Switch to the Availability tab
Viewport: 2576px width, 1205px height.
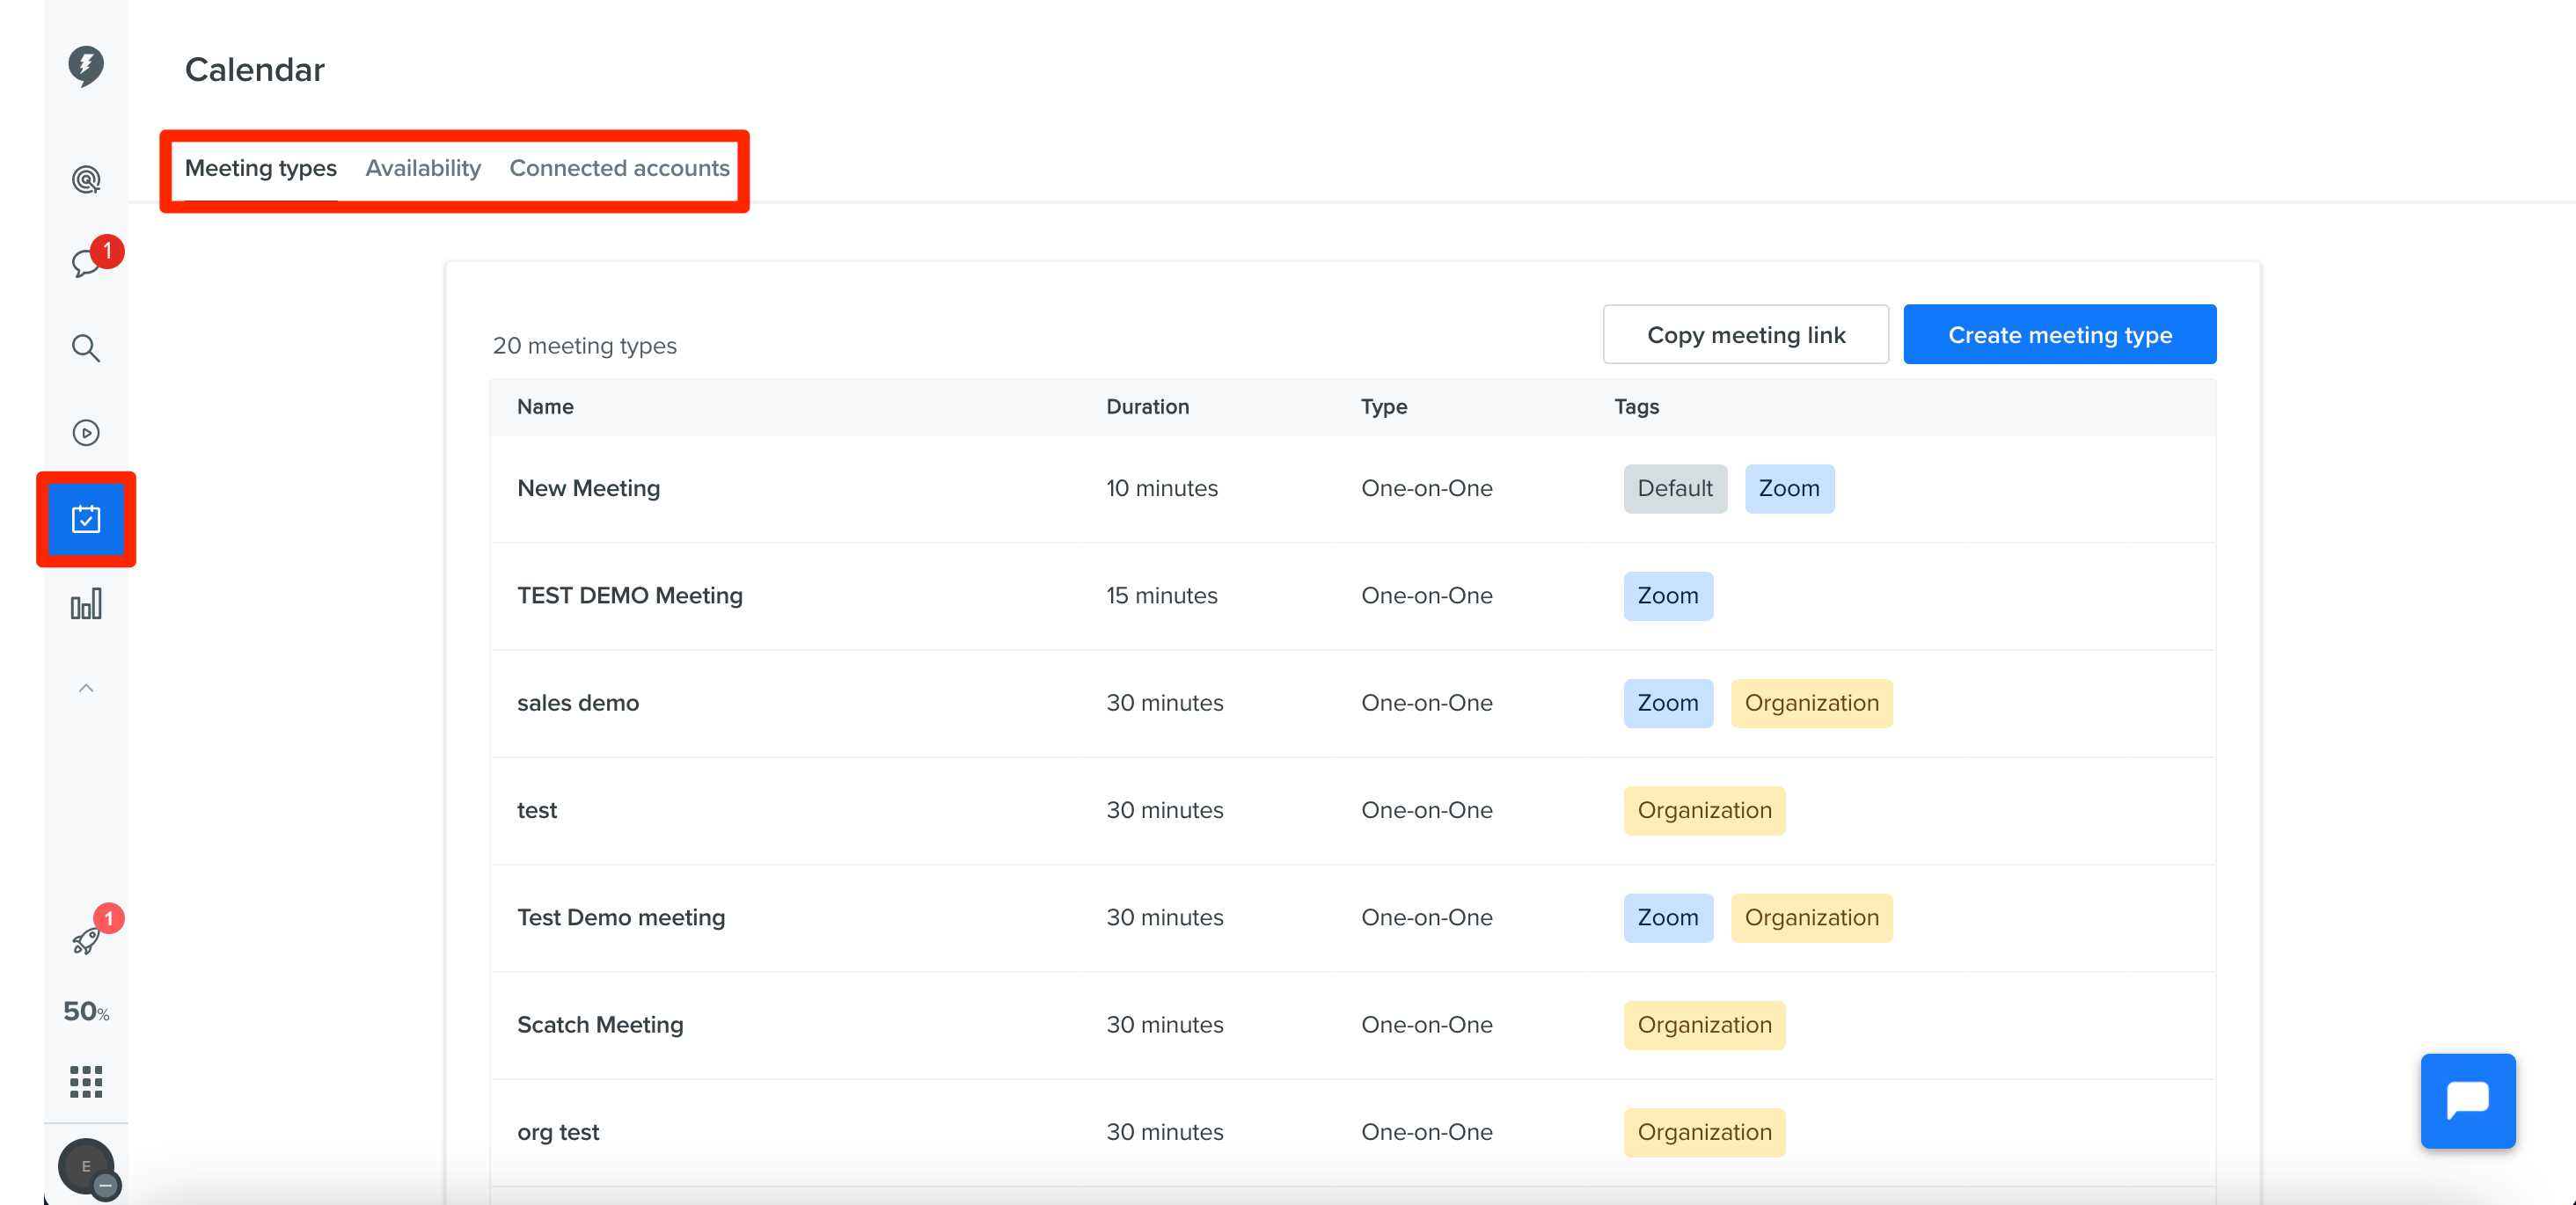pos(423,168)
